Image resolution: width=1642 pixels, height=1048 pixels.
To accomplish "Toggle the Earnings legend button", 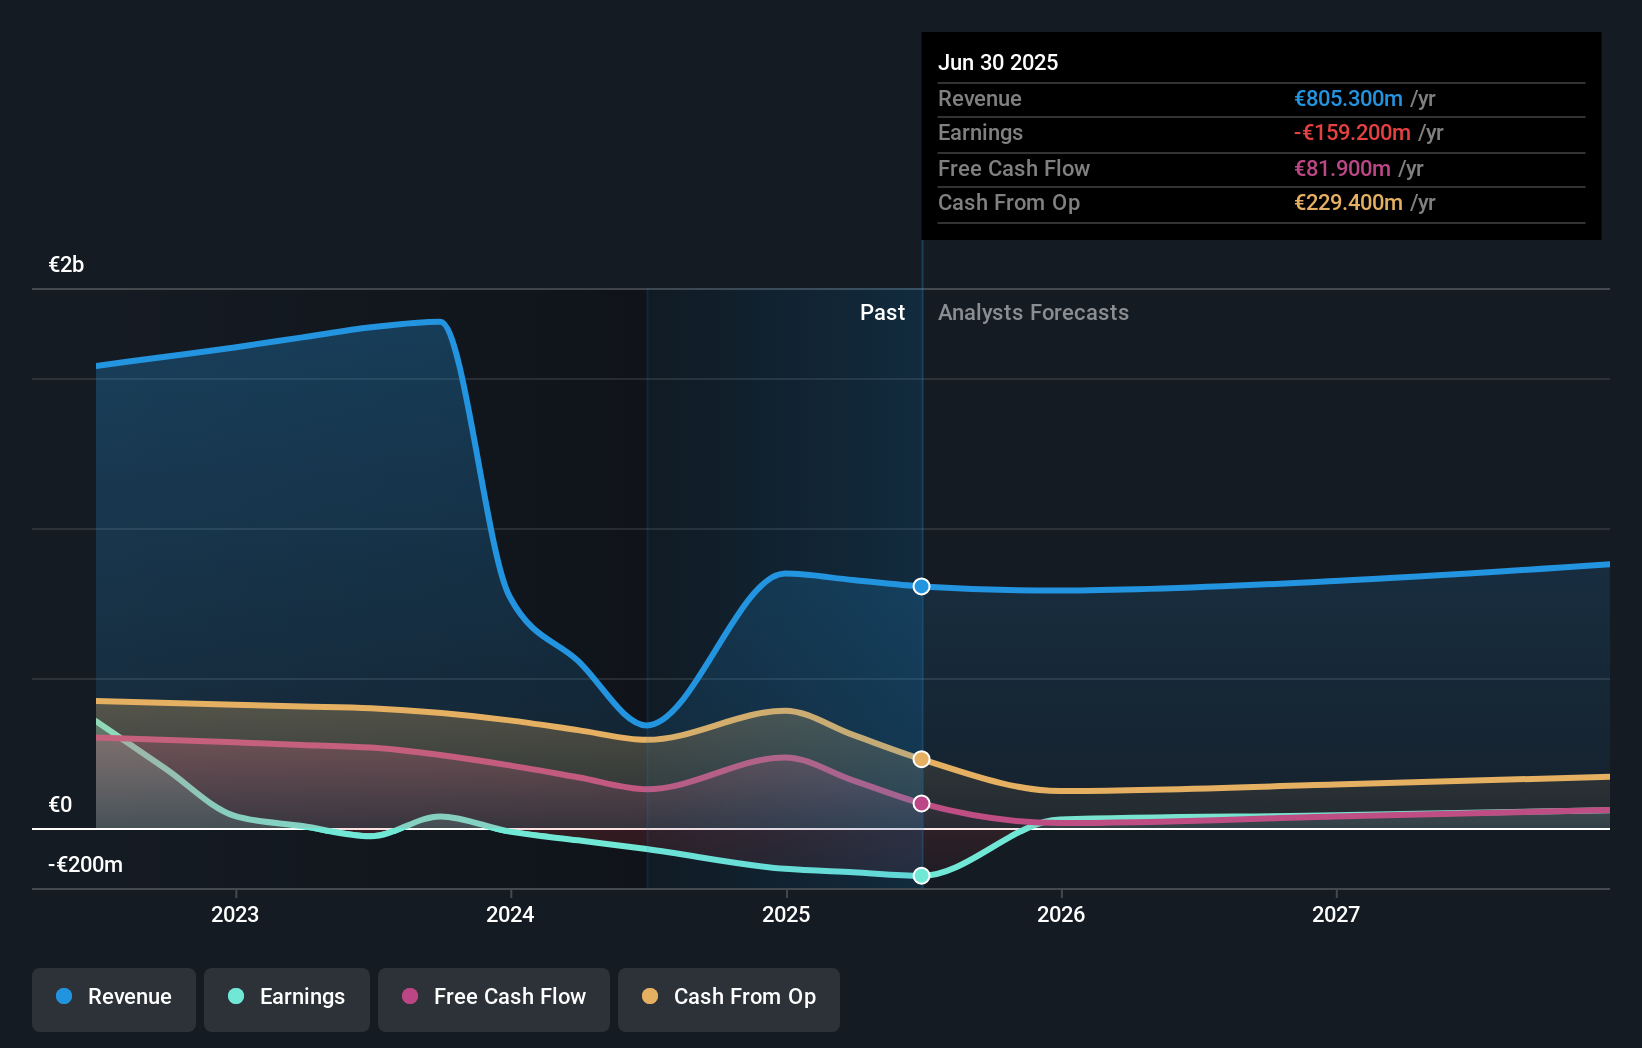I will 287,999.
